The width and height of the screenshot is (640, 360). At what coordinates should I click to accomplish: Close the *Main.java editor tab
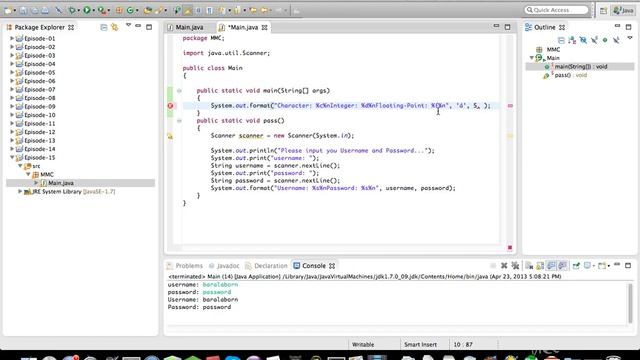[x=264, y=27]
